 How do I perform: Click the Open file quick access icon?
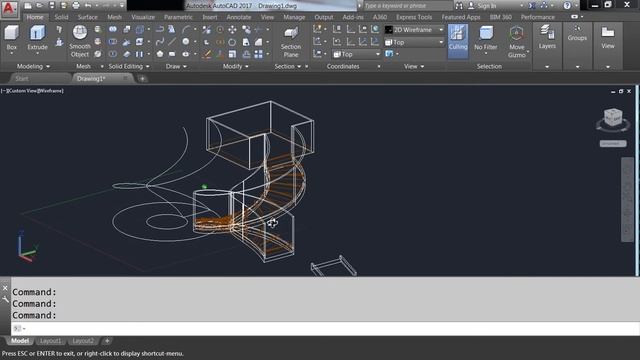coord(40,6)
